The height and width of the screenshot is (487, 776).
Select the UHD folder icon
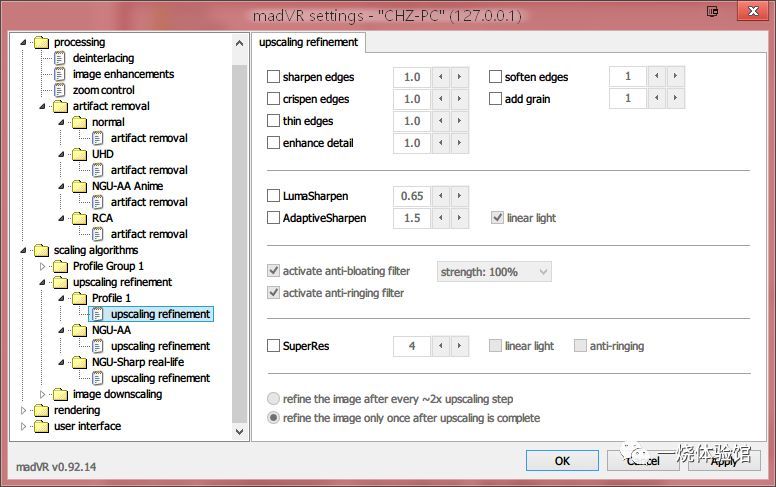point(79,154)
